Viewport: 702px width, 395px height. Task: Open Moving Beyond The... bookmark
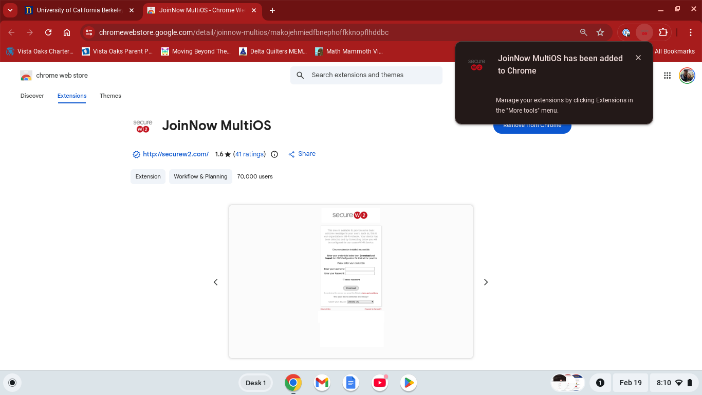click(195, 52)
